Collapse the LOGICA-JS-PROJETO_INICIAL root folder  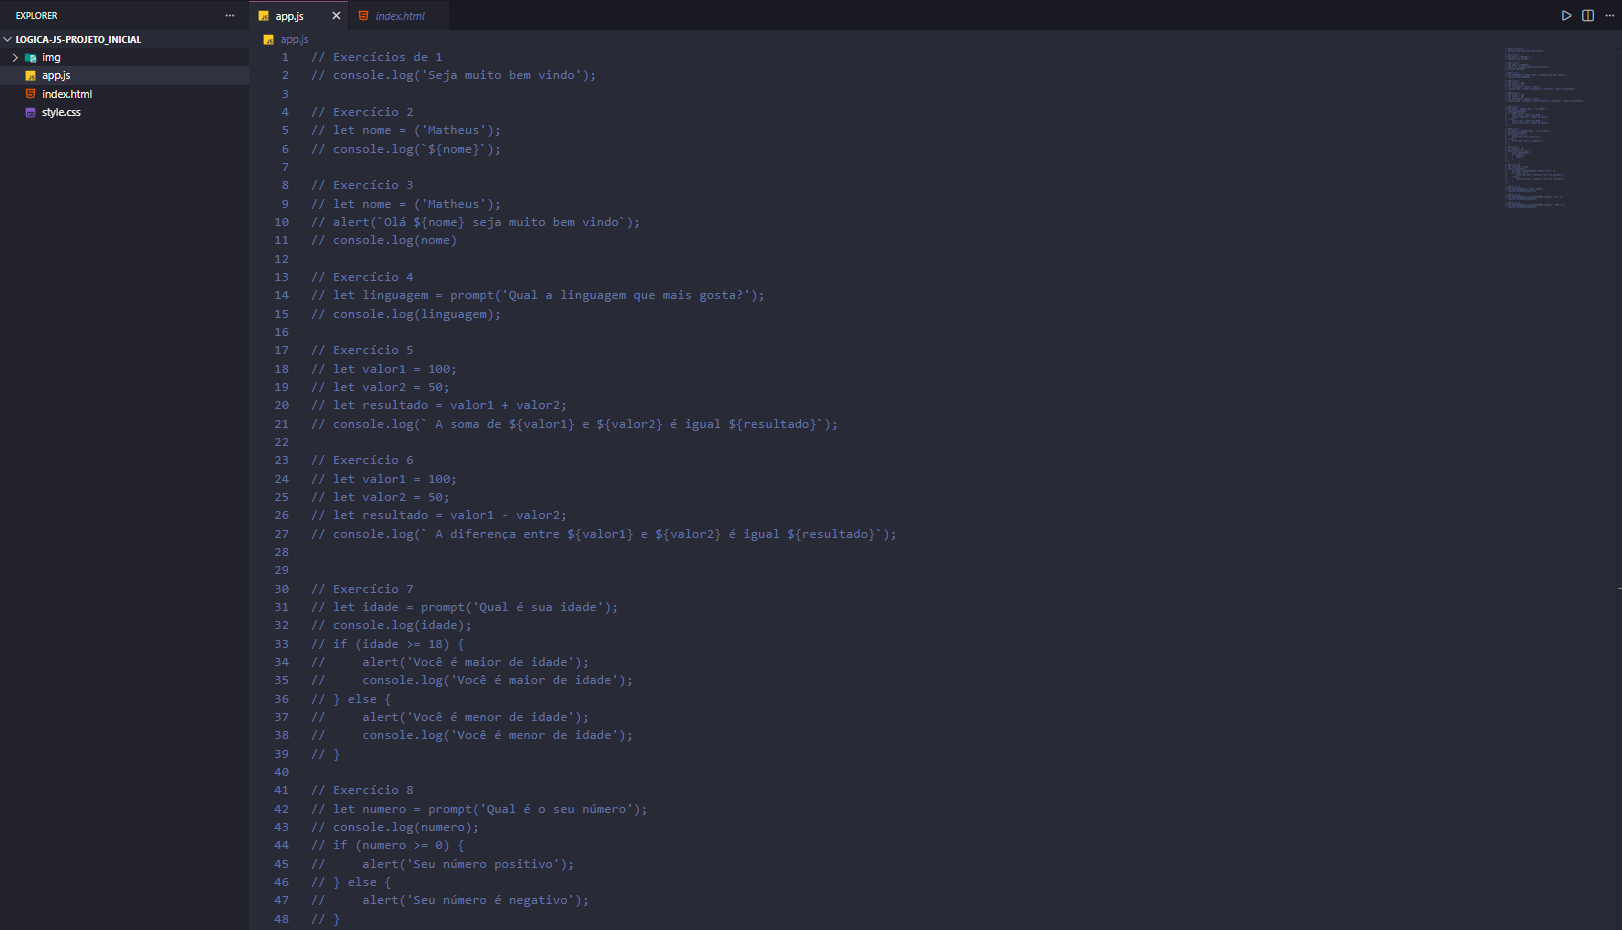8,39
